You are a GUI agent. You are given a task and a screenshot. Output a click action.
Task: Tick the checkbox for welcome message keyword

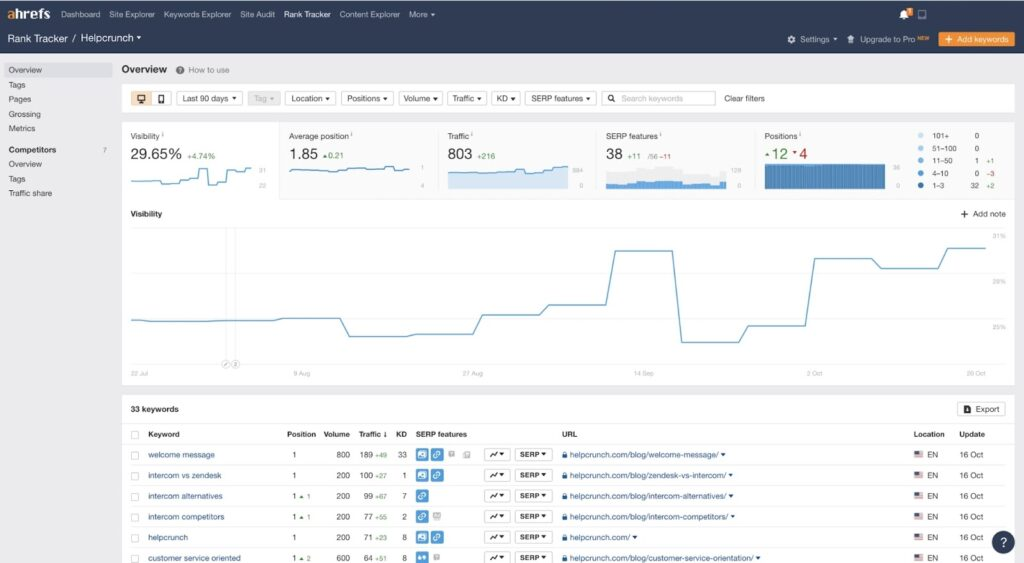135,455
